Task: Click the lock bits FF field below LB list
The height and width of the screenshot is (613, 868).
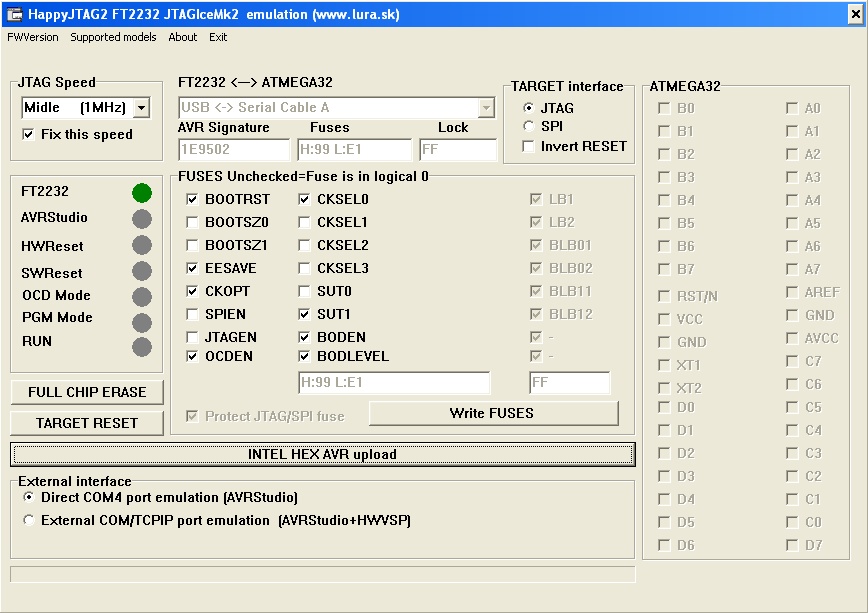Action: click(570, 383)
